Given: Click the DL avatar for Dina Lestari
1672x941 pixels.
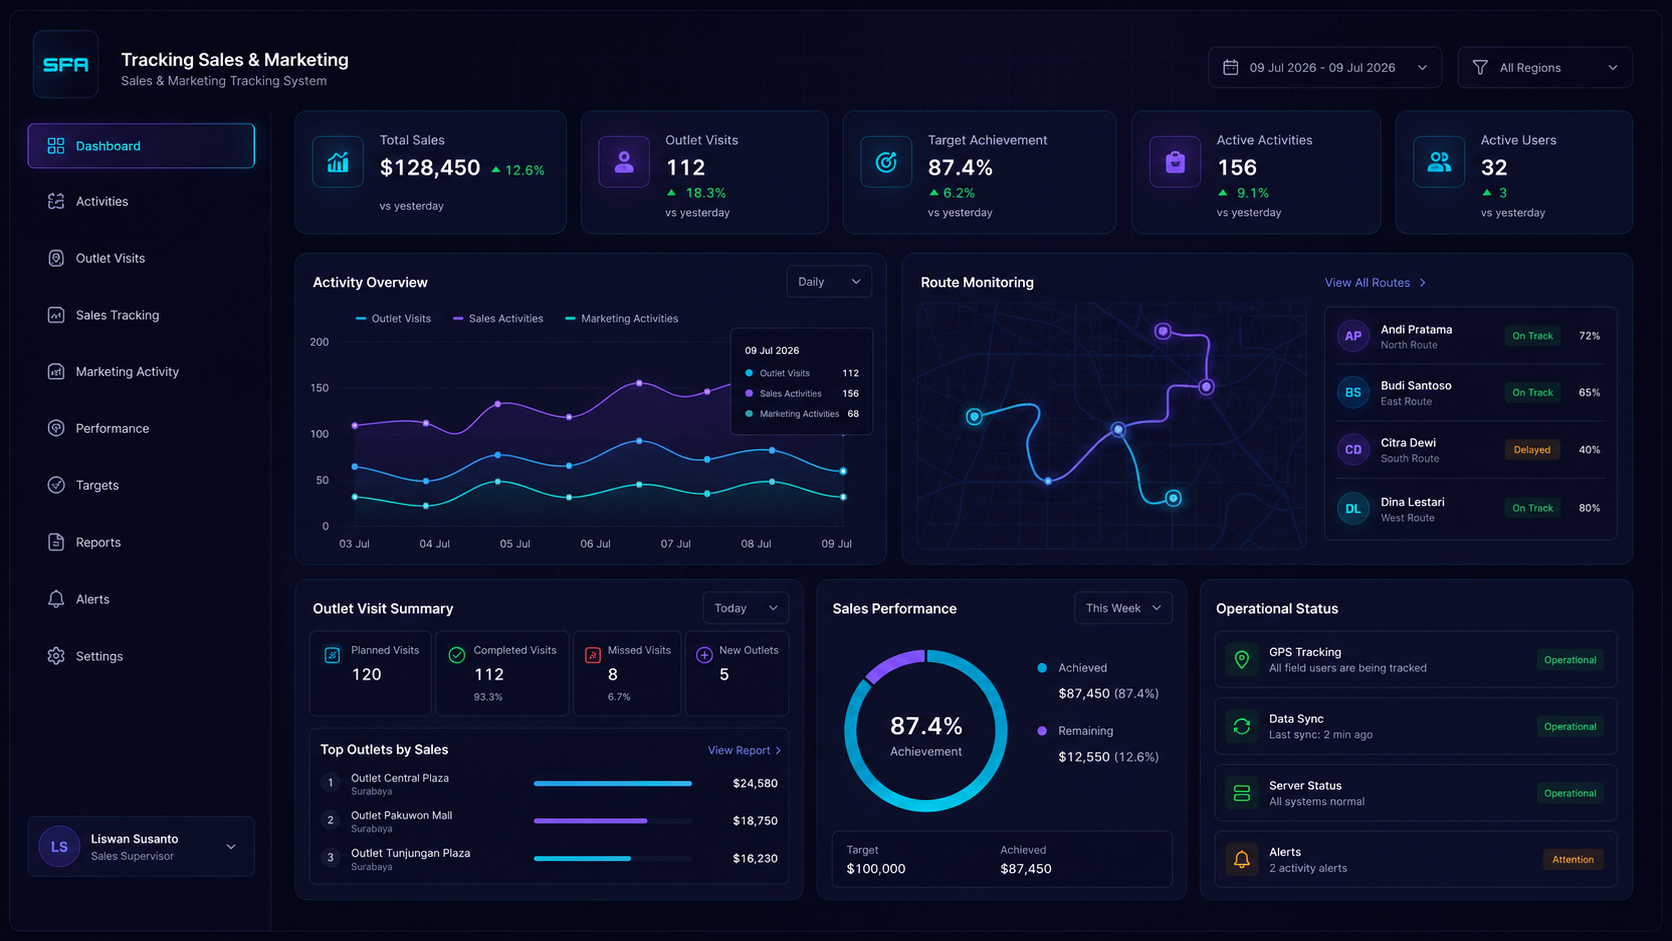Looking at the screenshot, I should [x=1353, y=508].
